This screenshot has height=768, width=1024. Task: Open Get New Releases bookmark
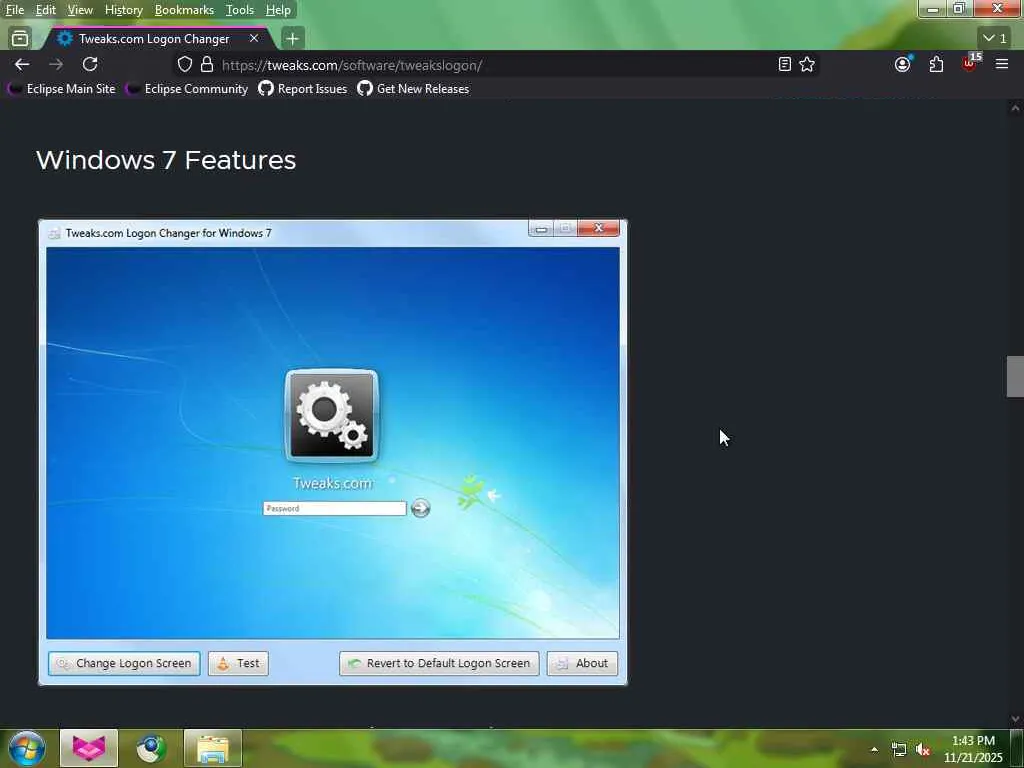pyautogui.click(x=413, y=89)
